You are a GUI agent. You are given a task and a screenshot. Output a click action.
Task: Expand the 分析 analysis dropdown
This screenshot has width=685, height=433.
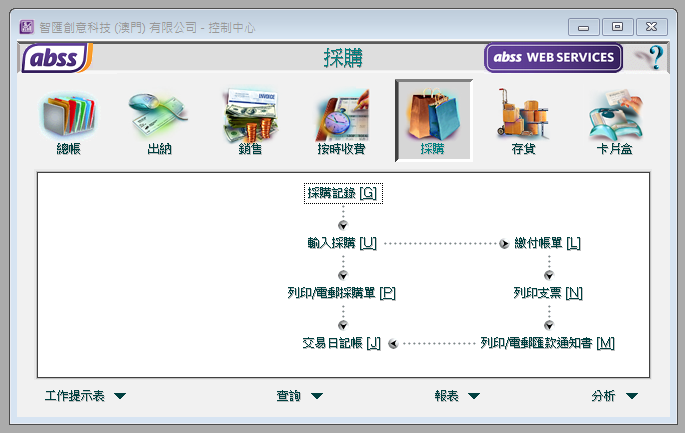(x=614, y=396)
